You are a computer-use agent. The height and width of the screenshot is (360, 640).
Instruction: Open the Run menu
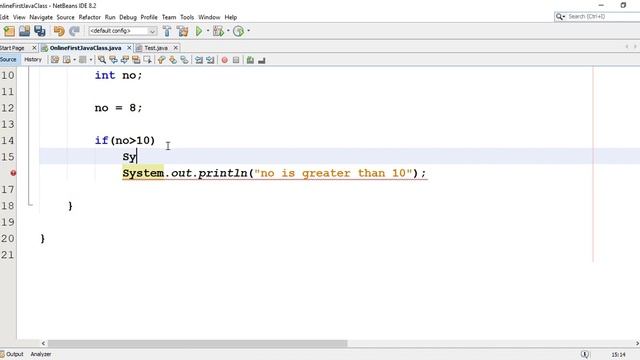(x=110, y=17)
